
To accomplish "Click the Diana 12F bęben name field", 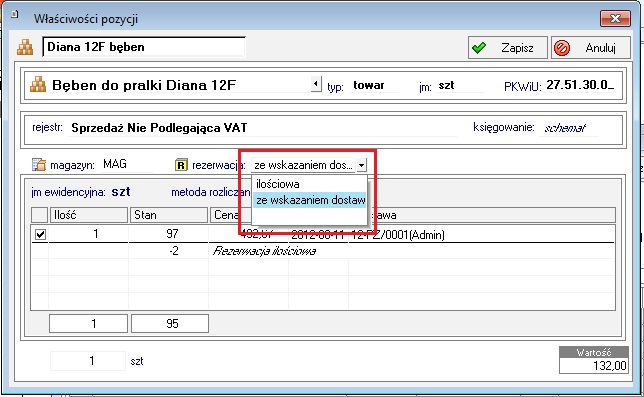I will 144,47.
